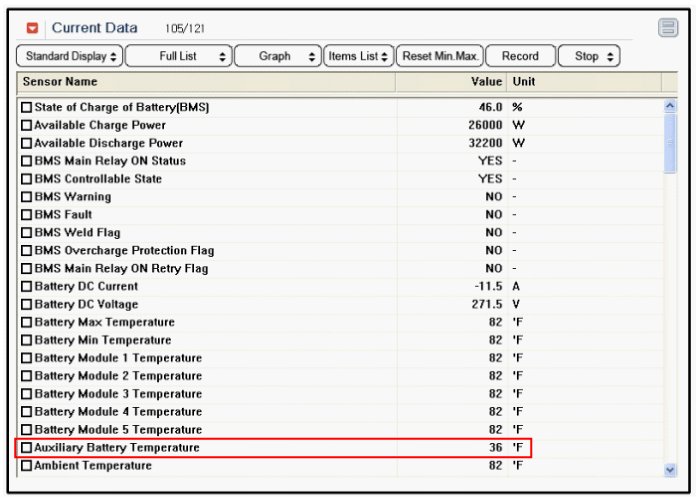Viewport: 700px width, 500px height.
Task: Tick the Battery DC Voltage checkbox
Action: [27, 305]
